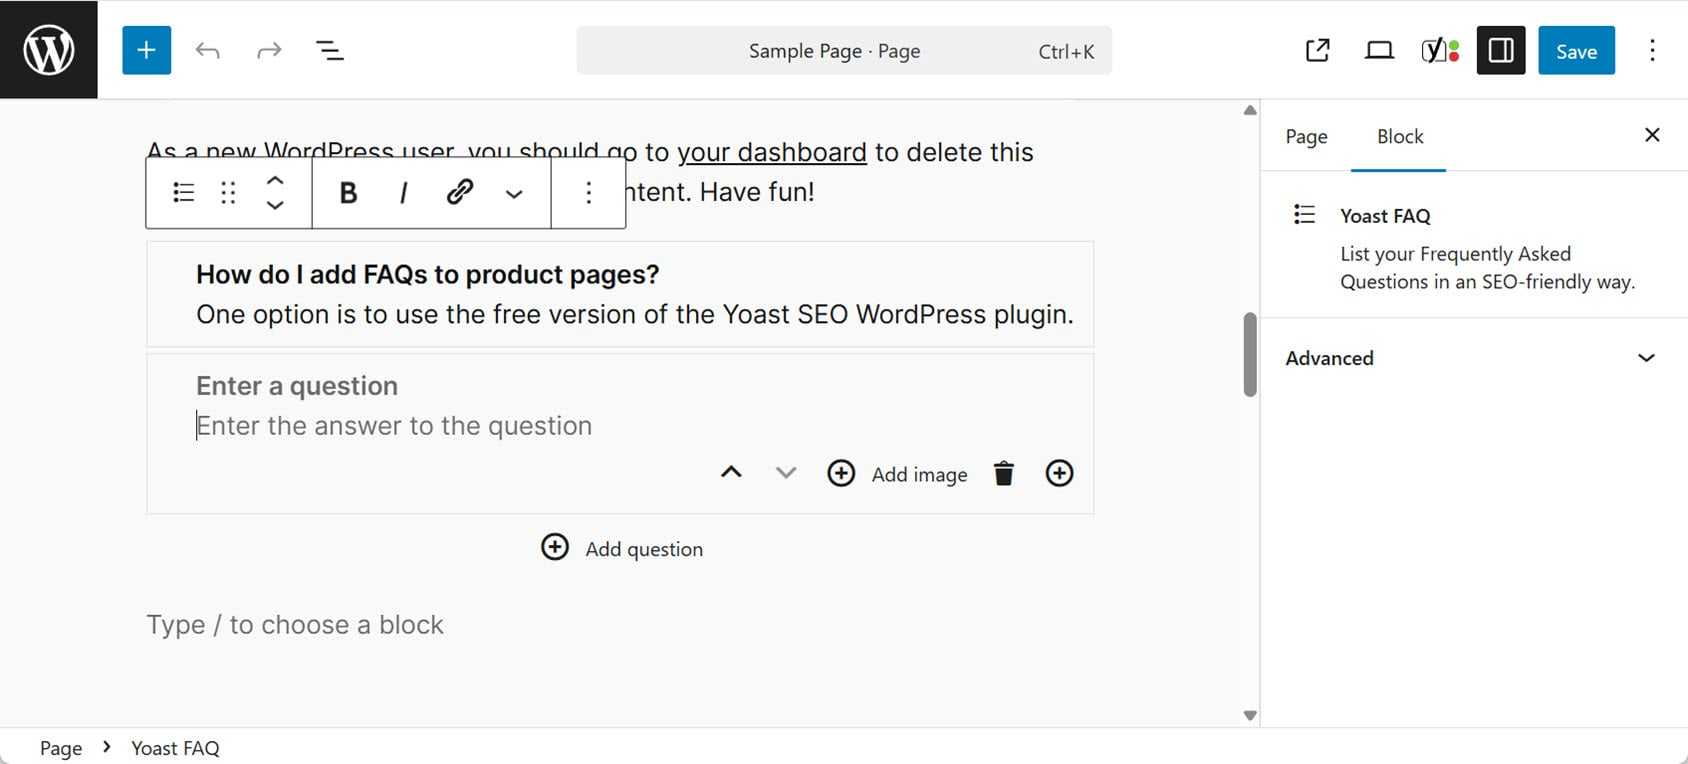
Task: Open the WordPress logo site menu
Action: [x=48, y=50]
